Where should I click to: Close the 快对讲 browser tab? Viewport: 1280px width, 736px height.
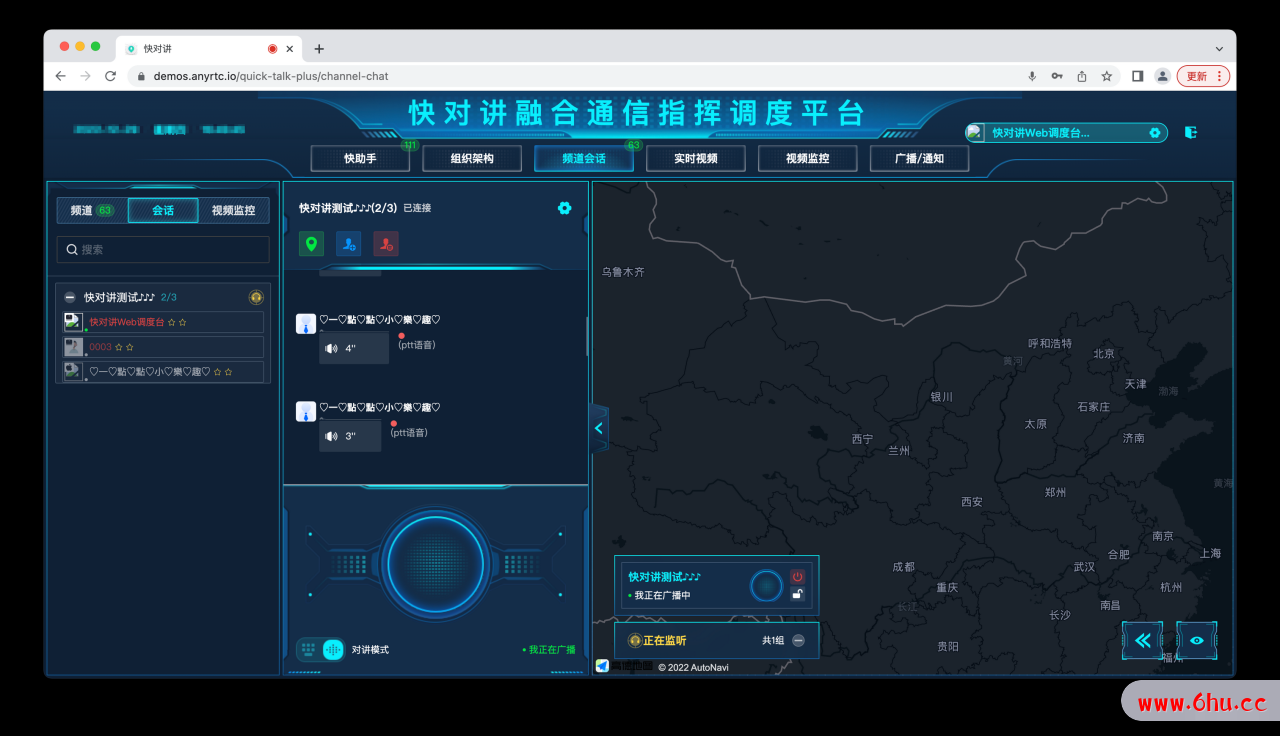click(x=290, y=48)
